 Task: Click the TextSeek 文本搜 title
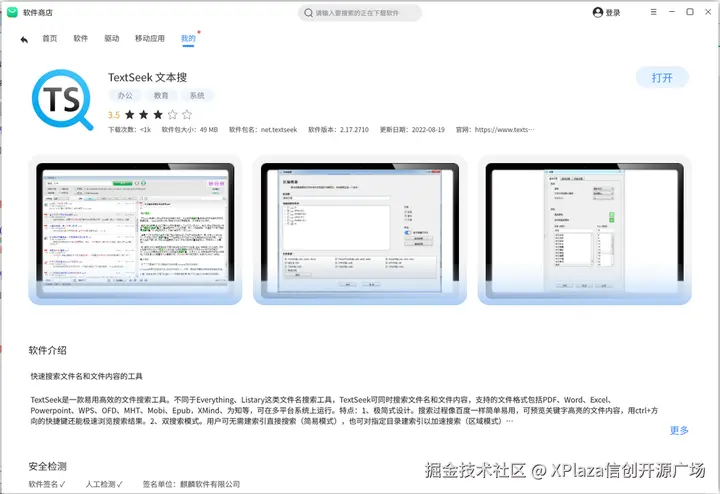coord(147,77)
